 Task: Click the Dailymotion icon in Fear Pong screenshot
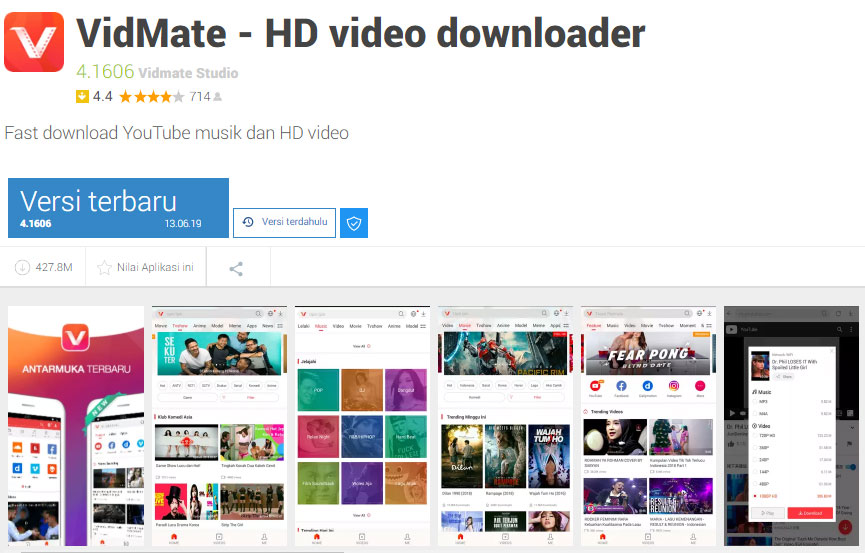pos(648,386)
